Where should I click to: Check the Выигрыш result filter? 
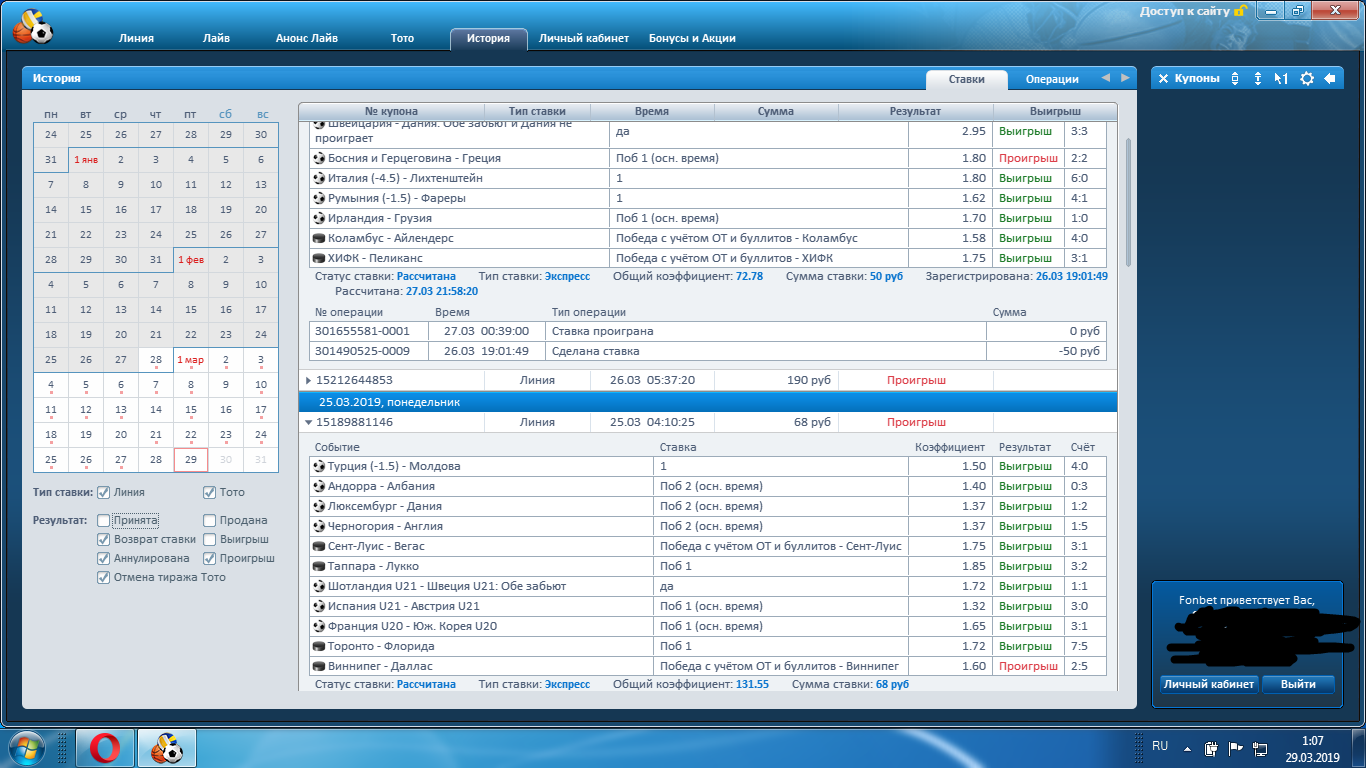[210, 539]
